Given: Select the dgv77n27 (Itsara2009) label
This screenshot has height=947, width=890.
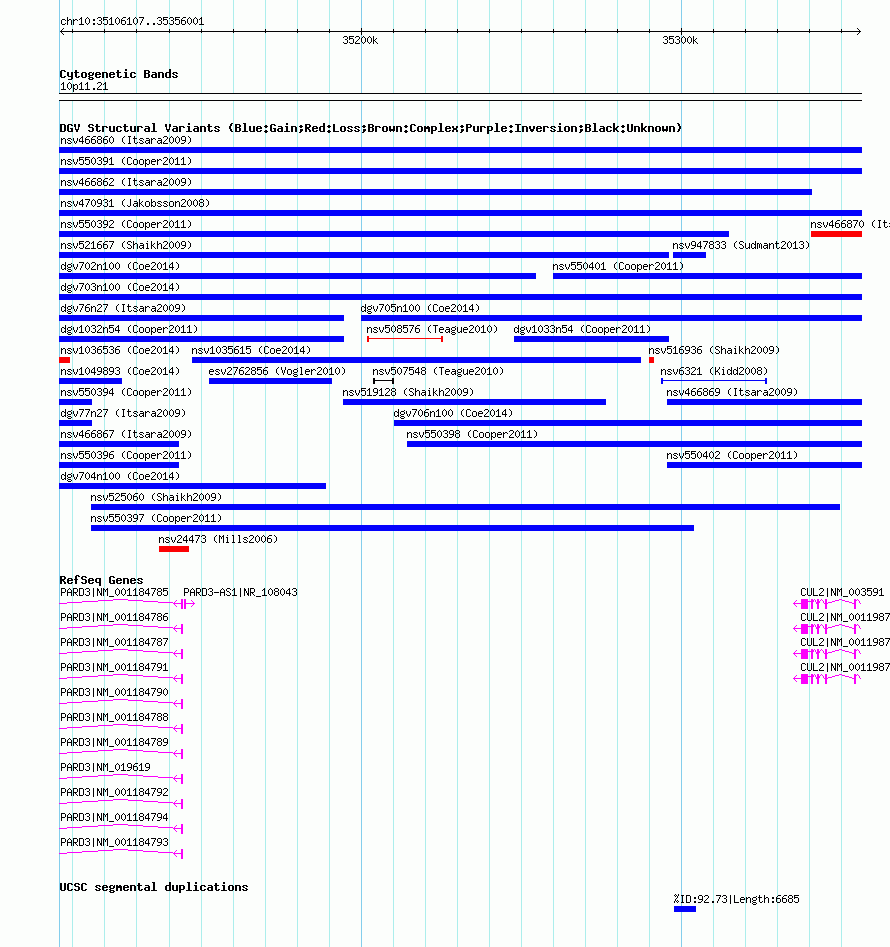Looking at the screenshot, I should (x=123, y=413).
